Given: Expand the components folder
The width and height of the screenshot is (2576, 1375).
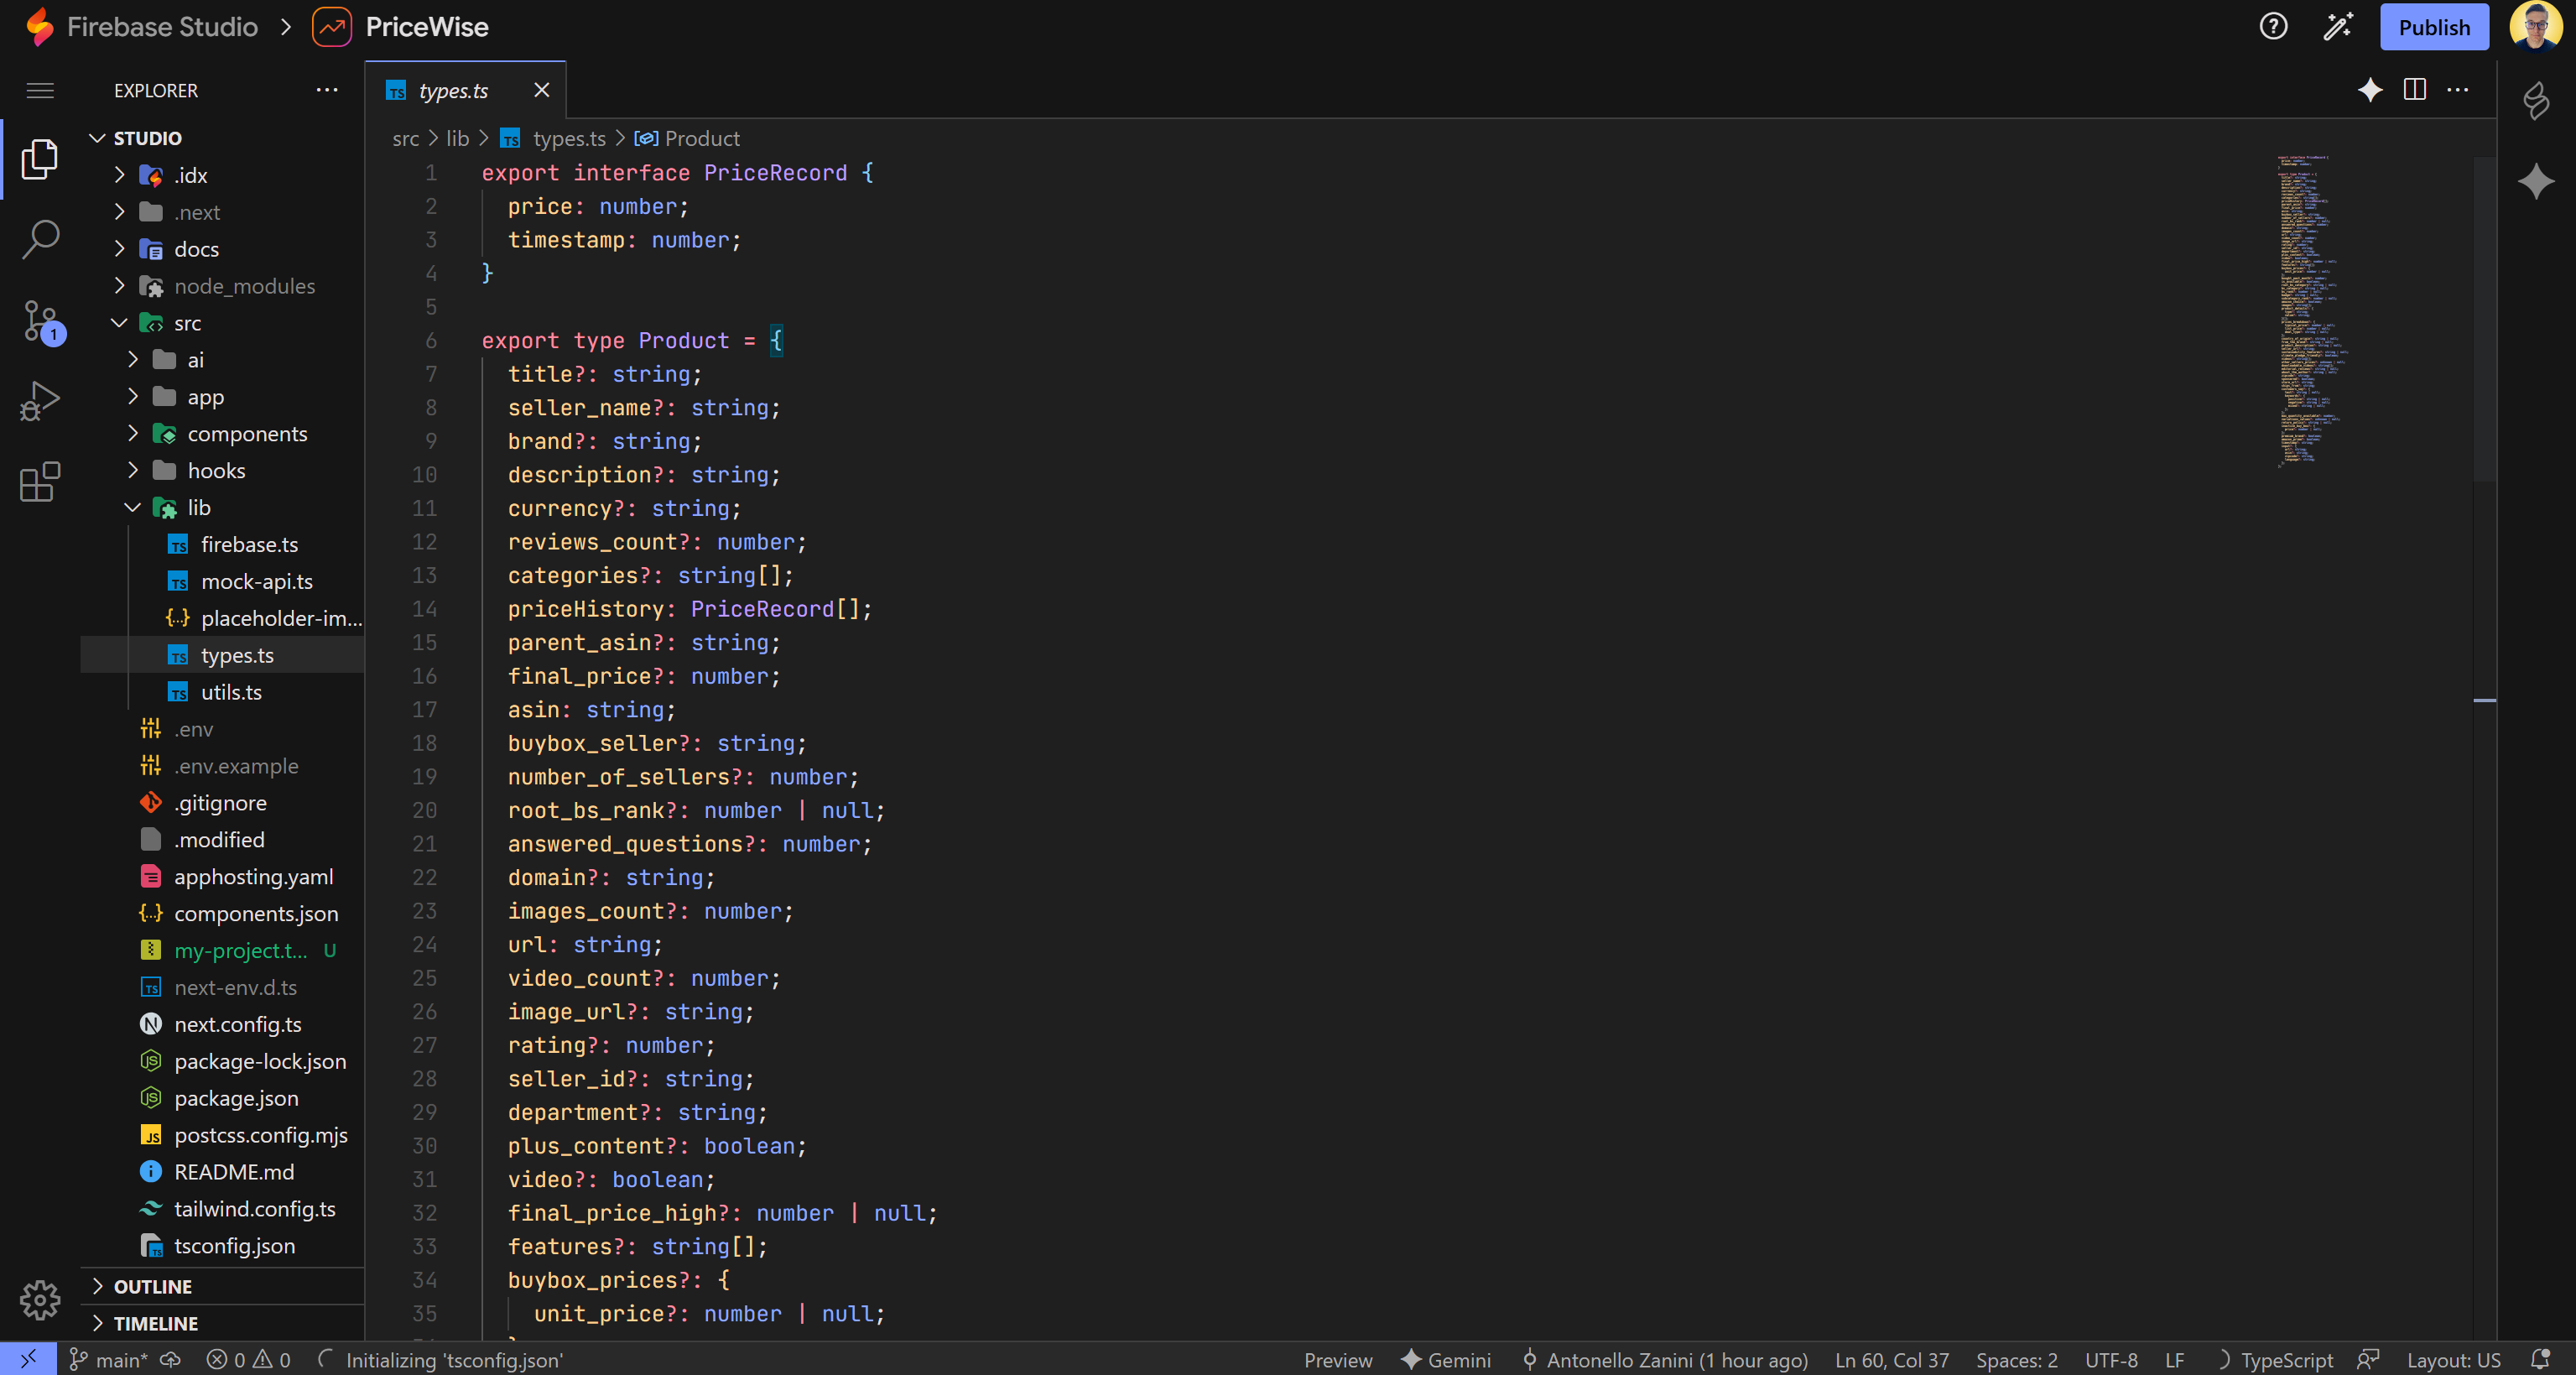Looking at the screenshot, I should pyautogui.click(x=246, y=434).
